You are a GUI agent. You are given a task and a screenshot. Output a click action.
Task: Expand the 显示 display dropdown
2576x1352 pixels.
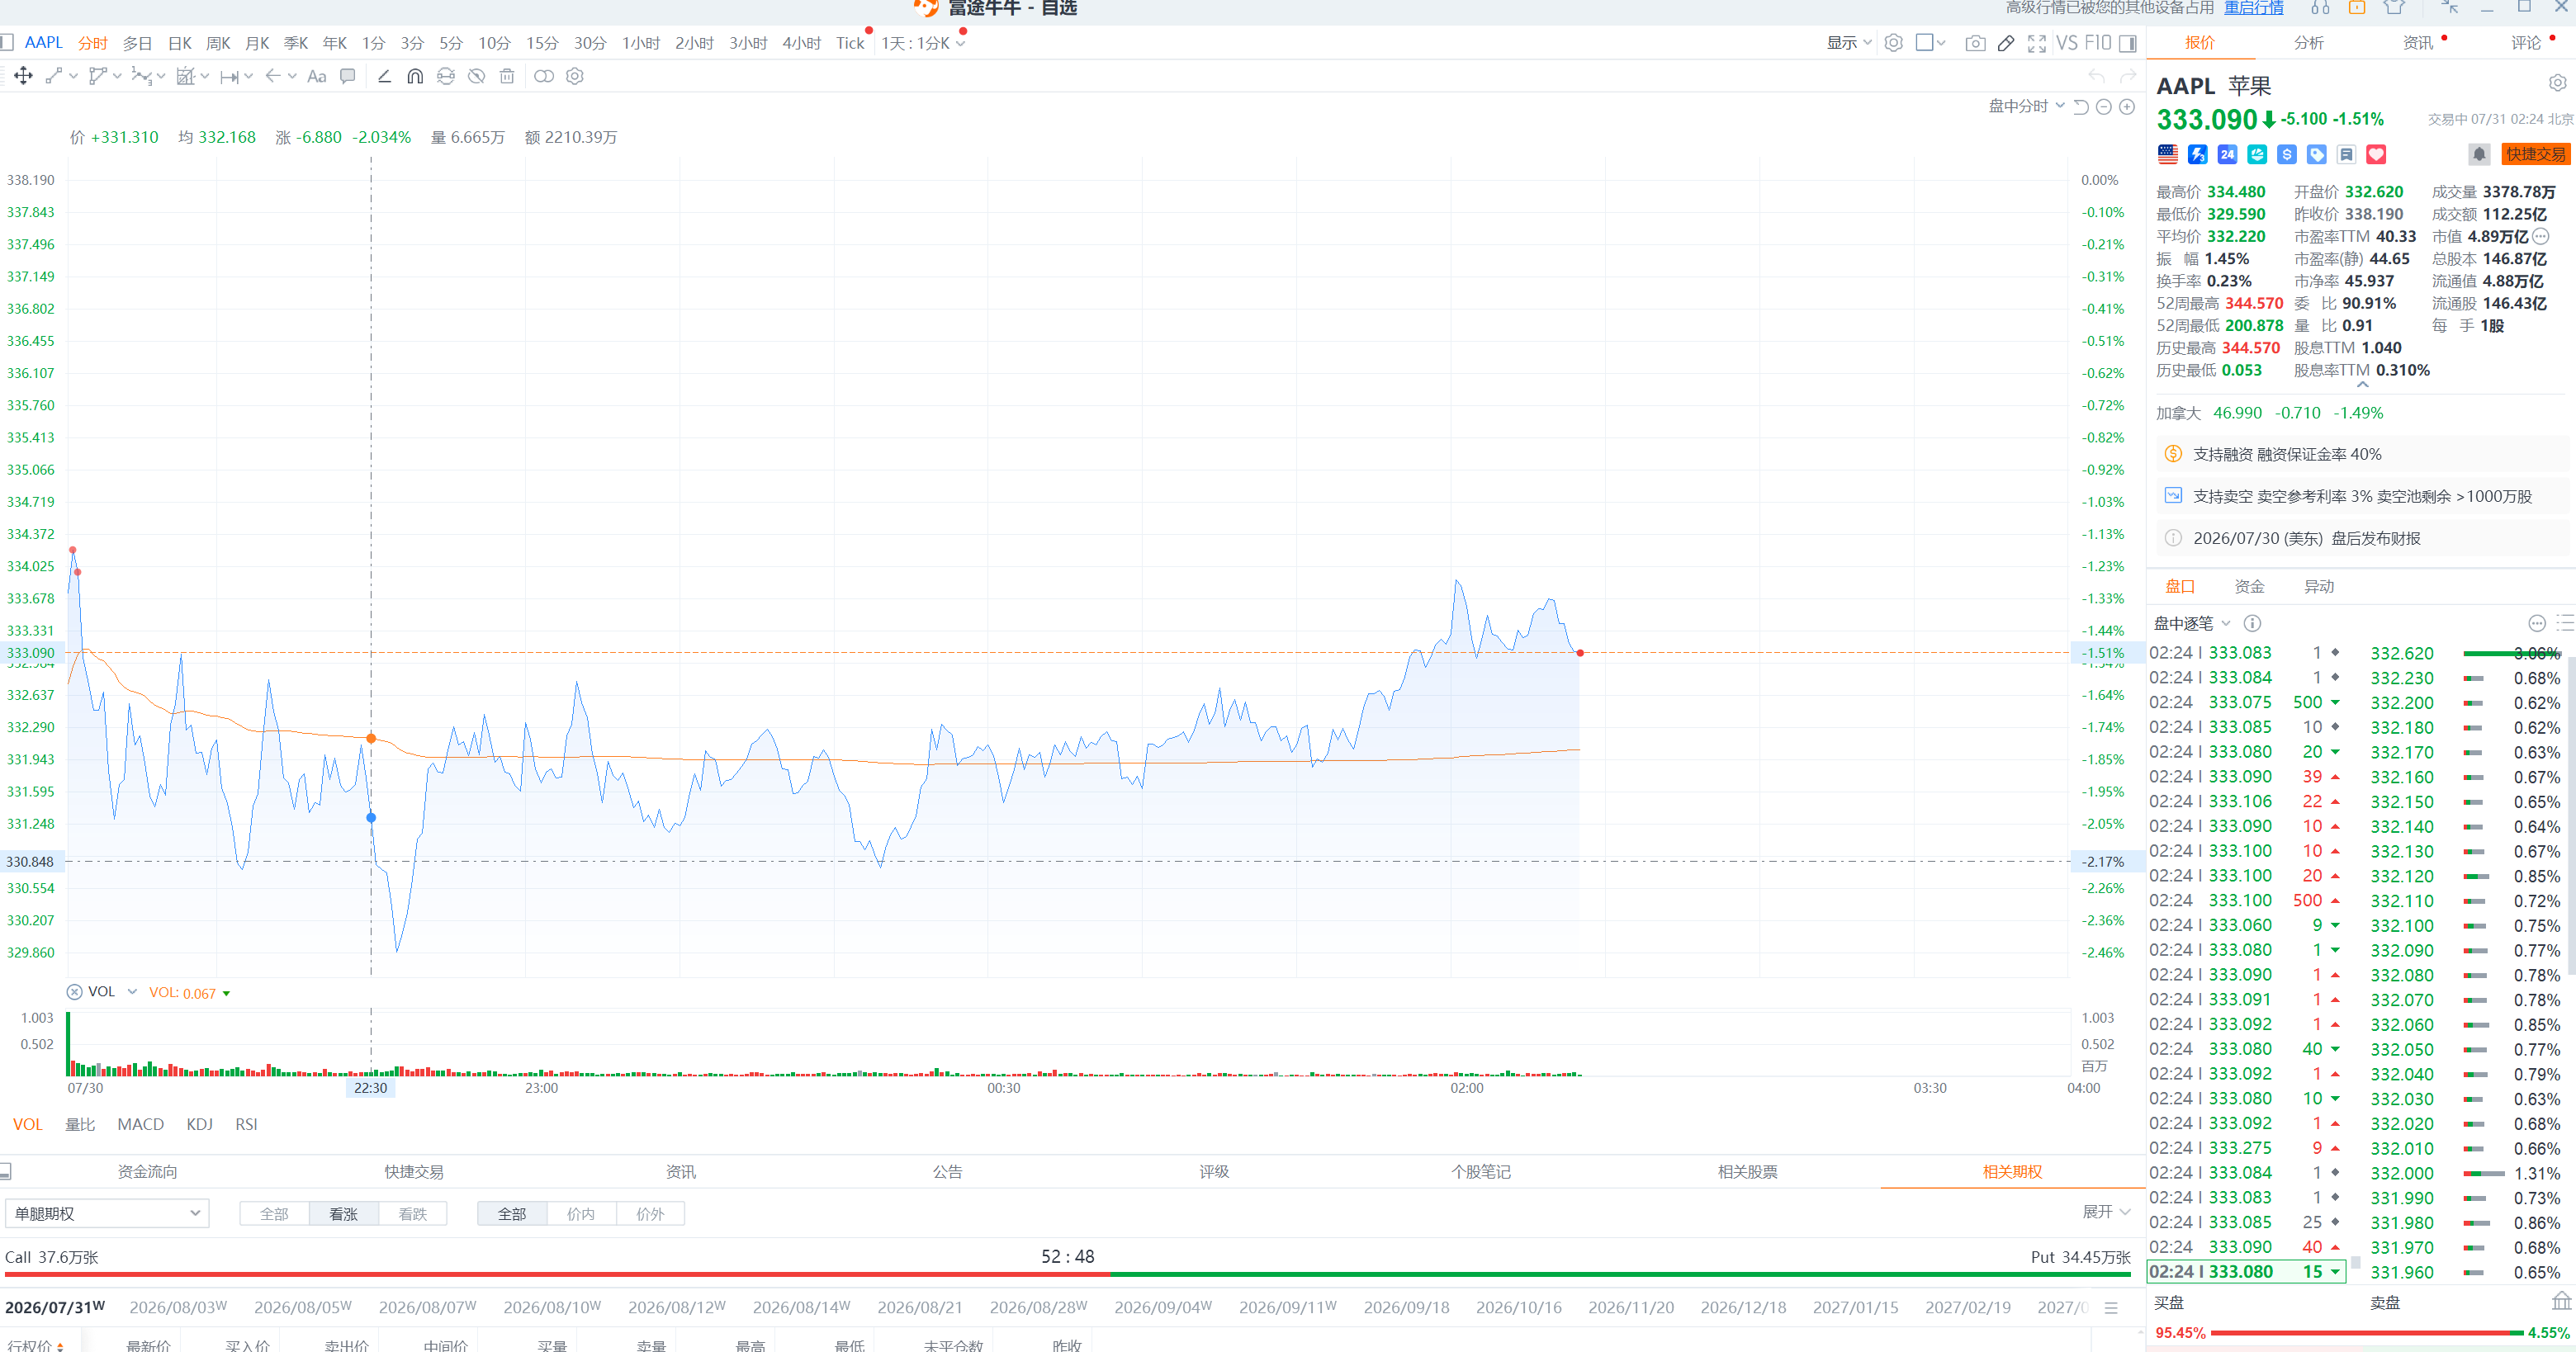point(1849,43)
